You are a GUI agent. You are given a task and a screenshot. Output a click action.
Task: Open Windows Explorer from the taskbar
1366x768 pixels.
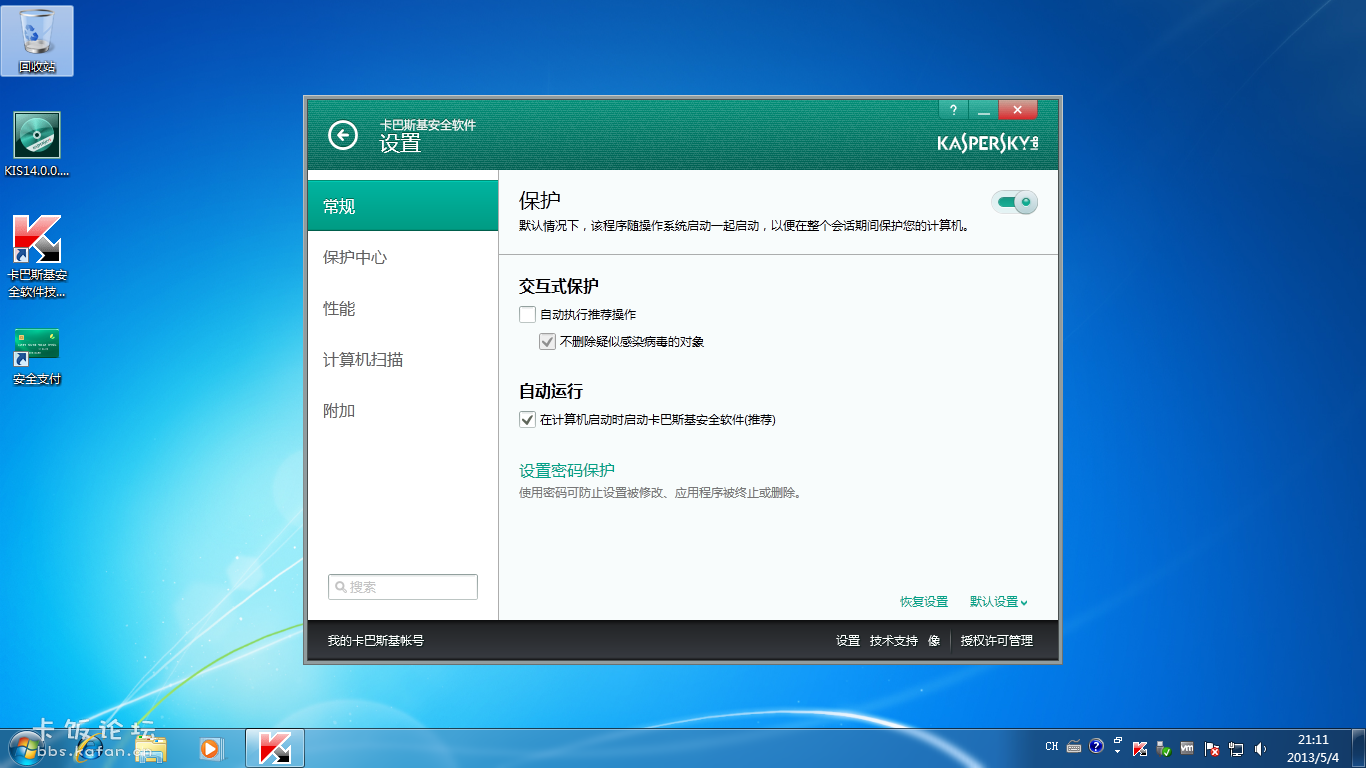coord(151,748)
